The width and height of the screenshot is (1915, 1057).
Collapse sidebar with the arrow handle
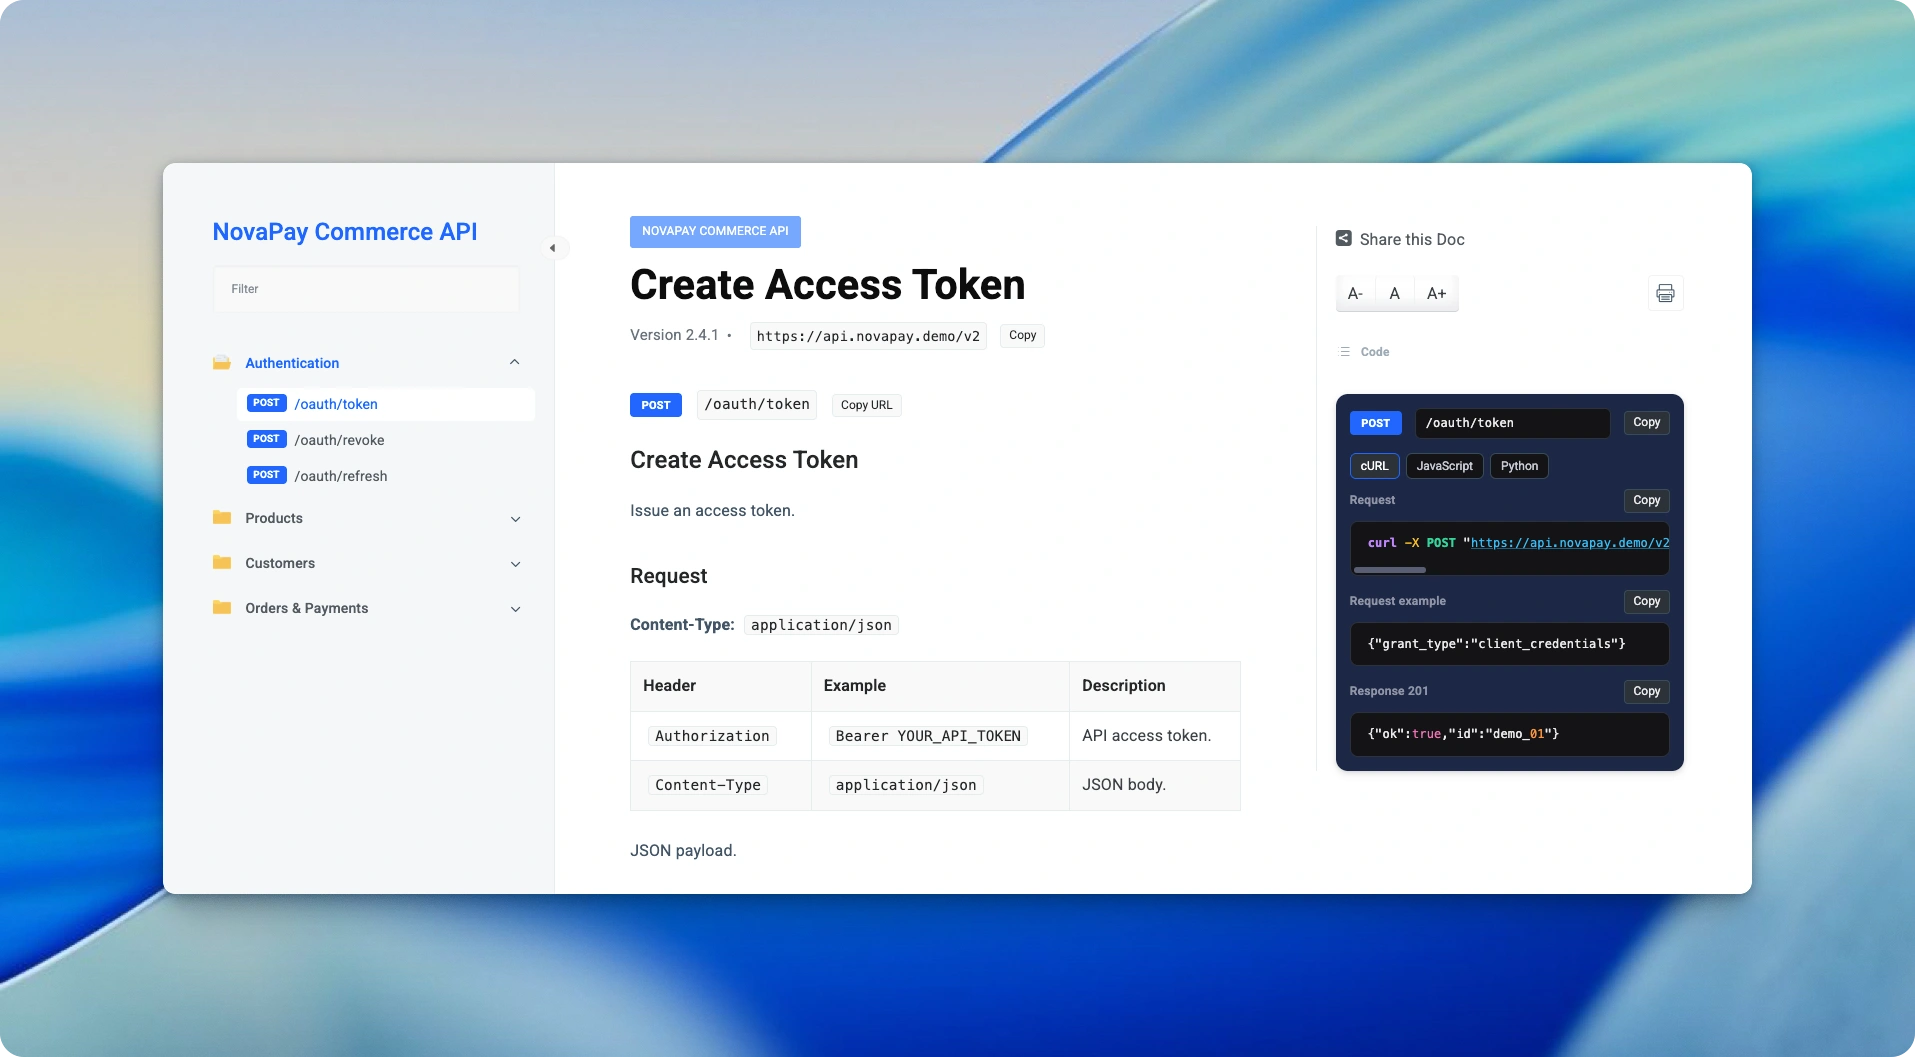tap(552, 248)
